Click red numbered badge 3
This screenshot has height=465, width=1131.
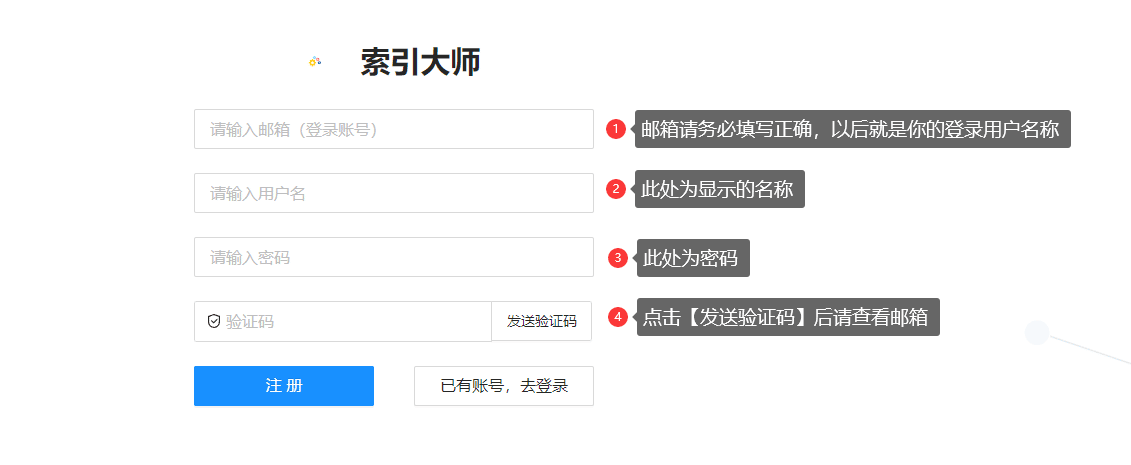(618, 257)
